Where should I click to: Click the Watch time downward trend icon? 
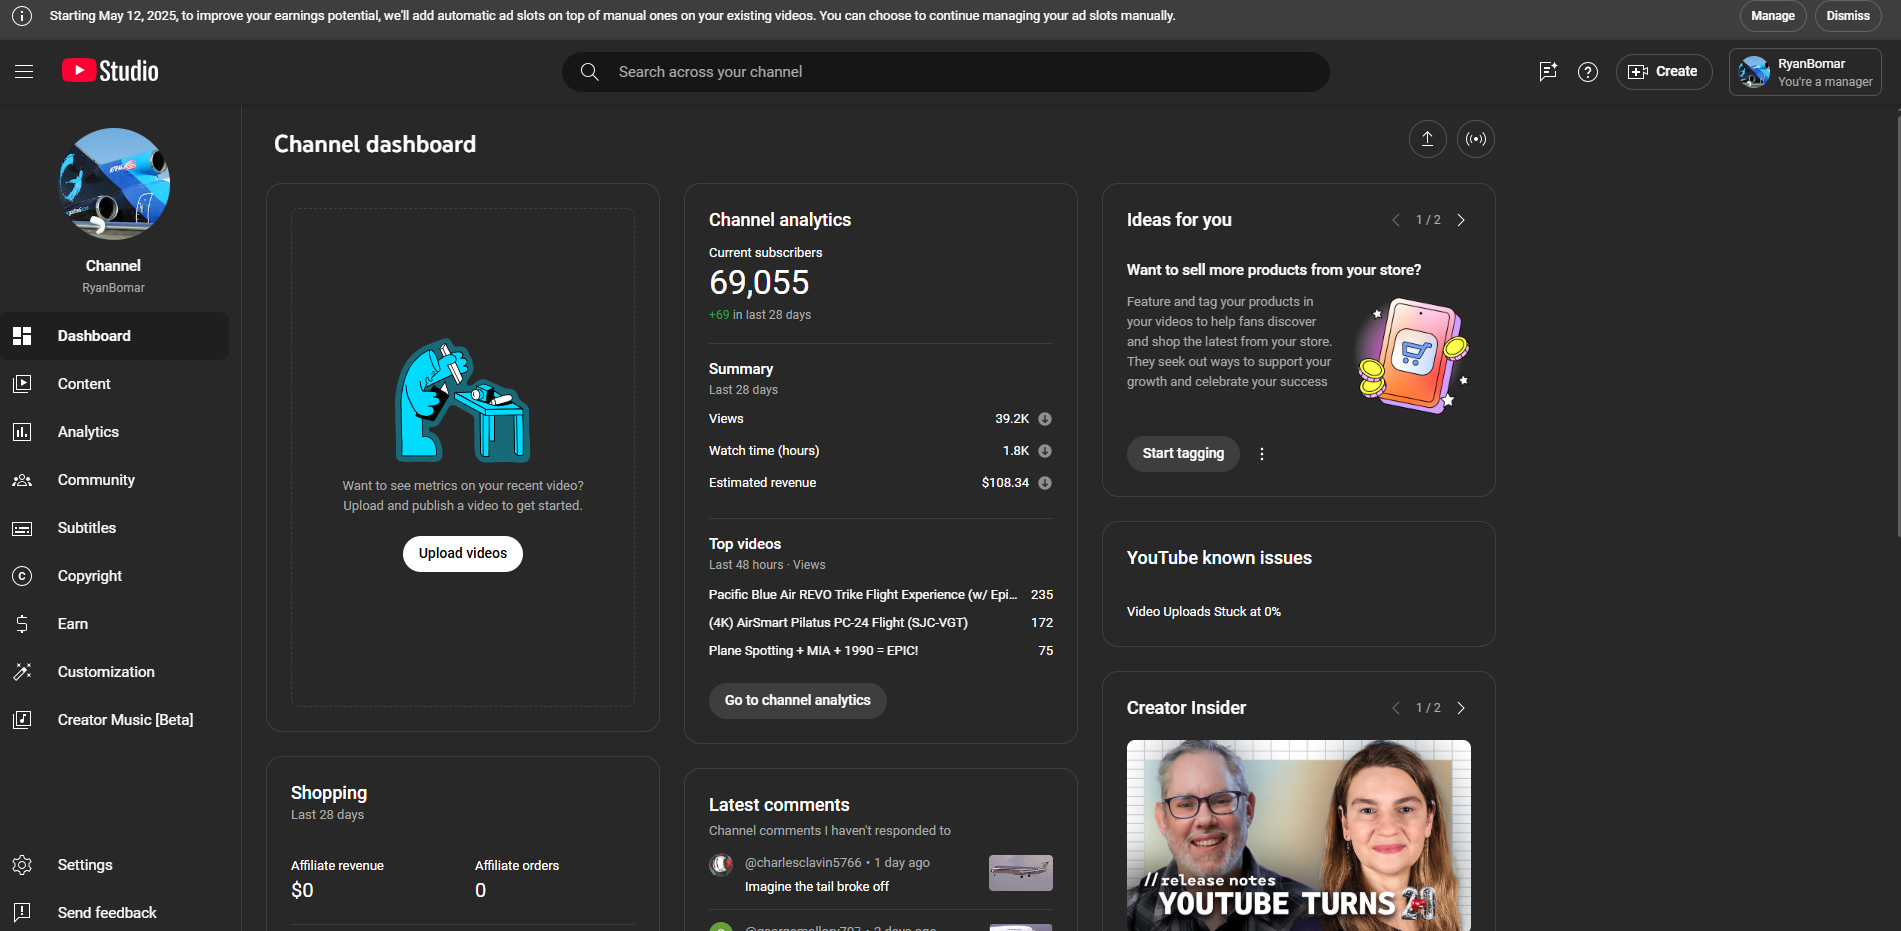(x=1045, y=451)
